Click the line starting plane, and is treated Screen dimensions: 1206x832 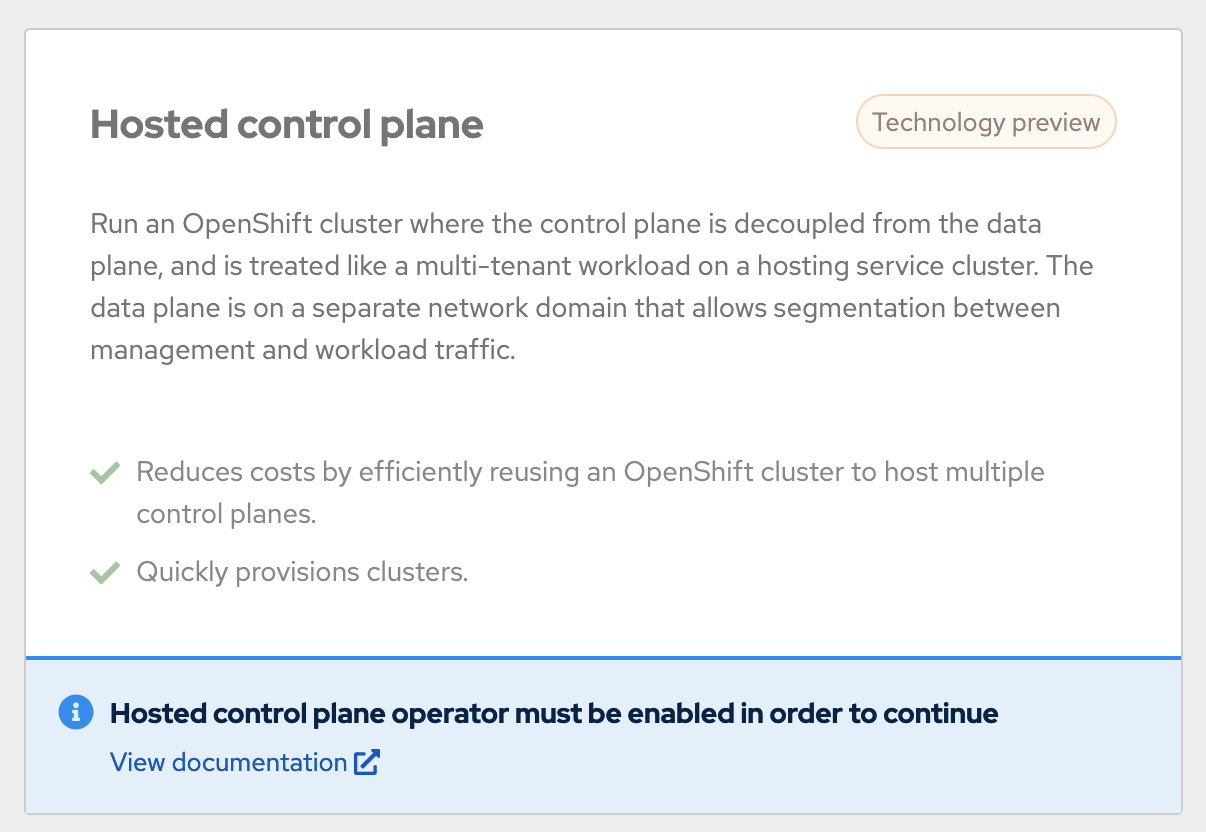point(591,266)
